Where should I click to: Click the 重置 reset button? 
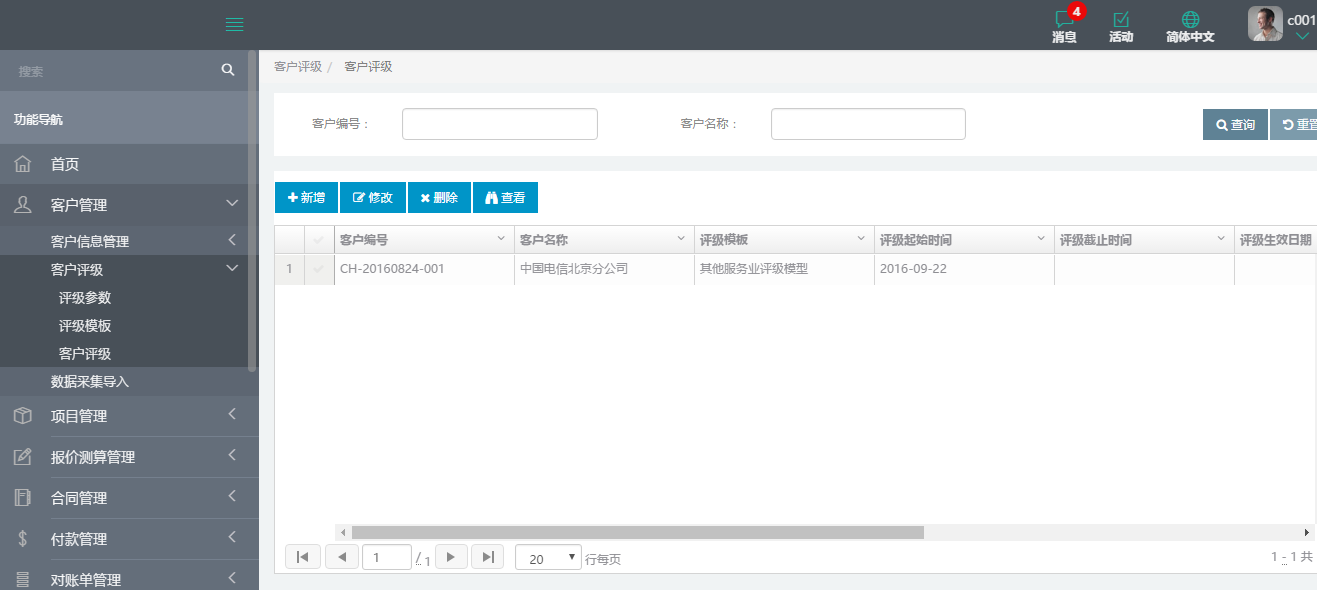tap(1294, 125)
